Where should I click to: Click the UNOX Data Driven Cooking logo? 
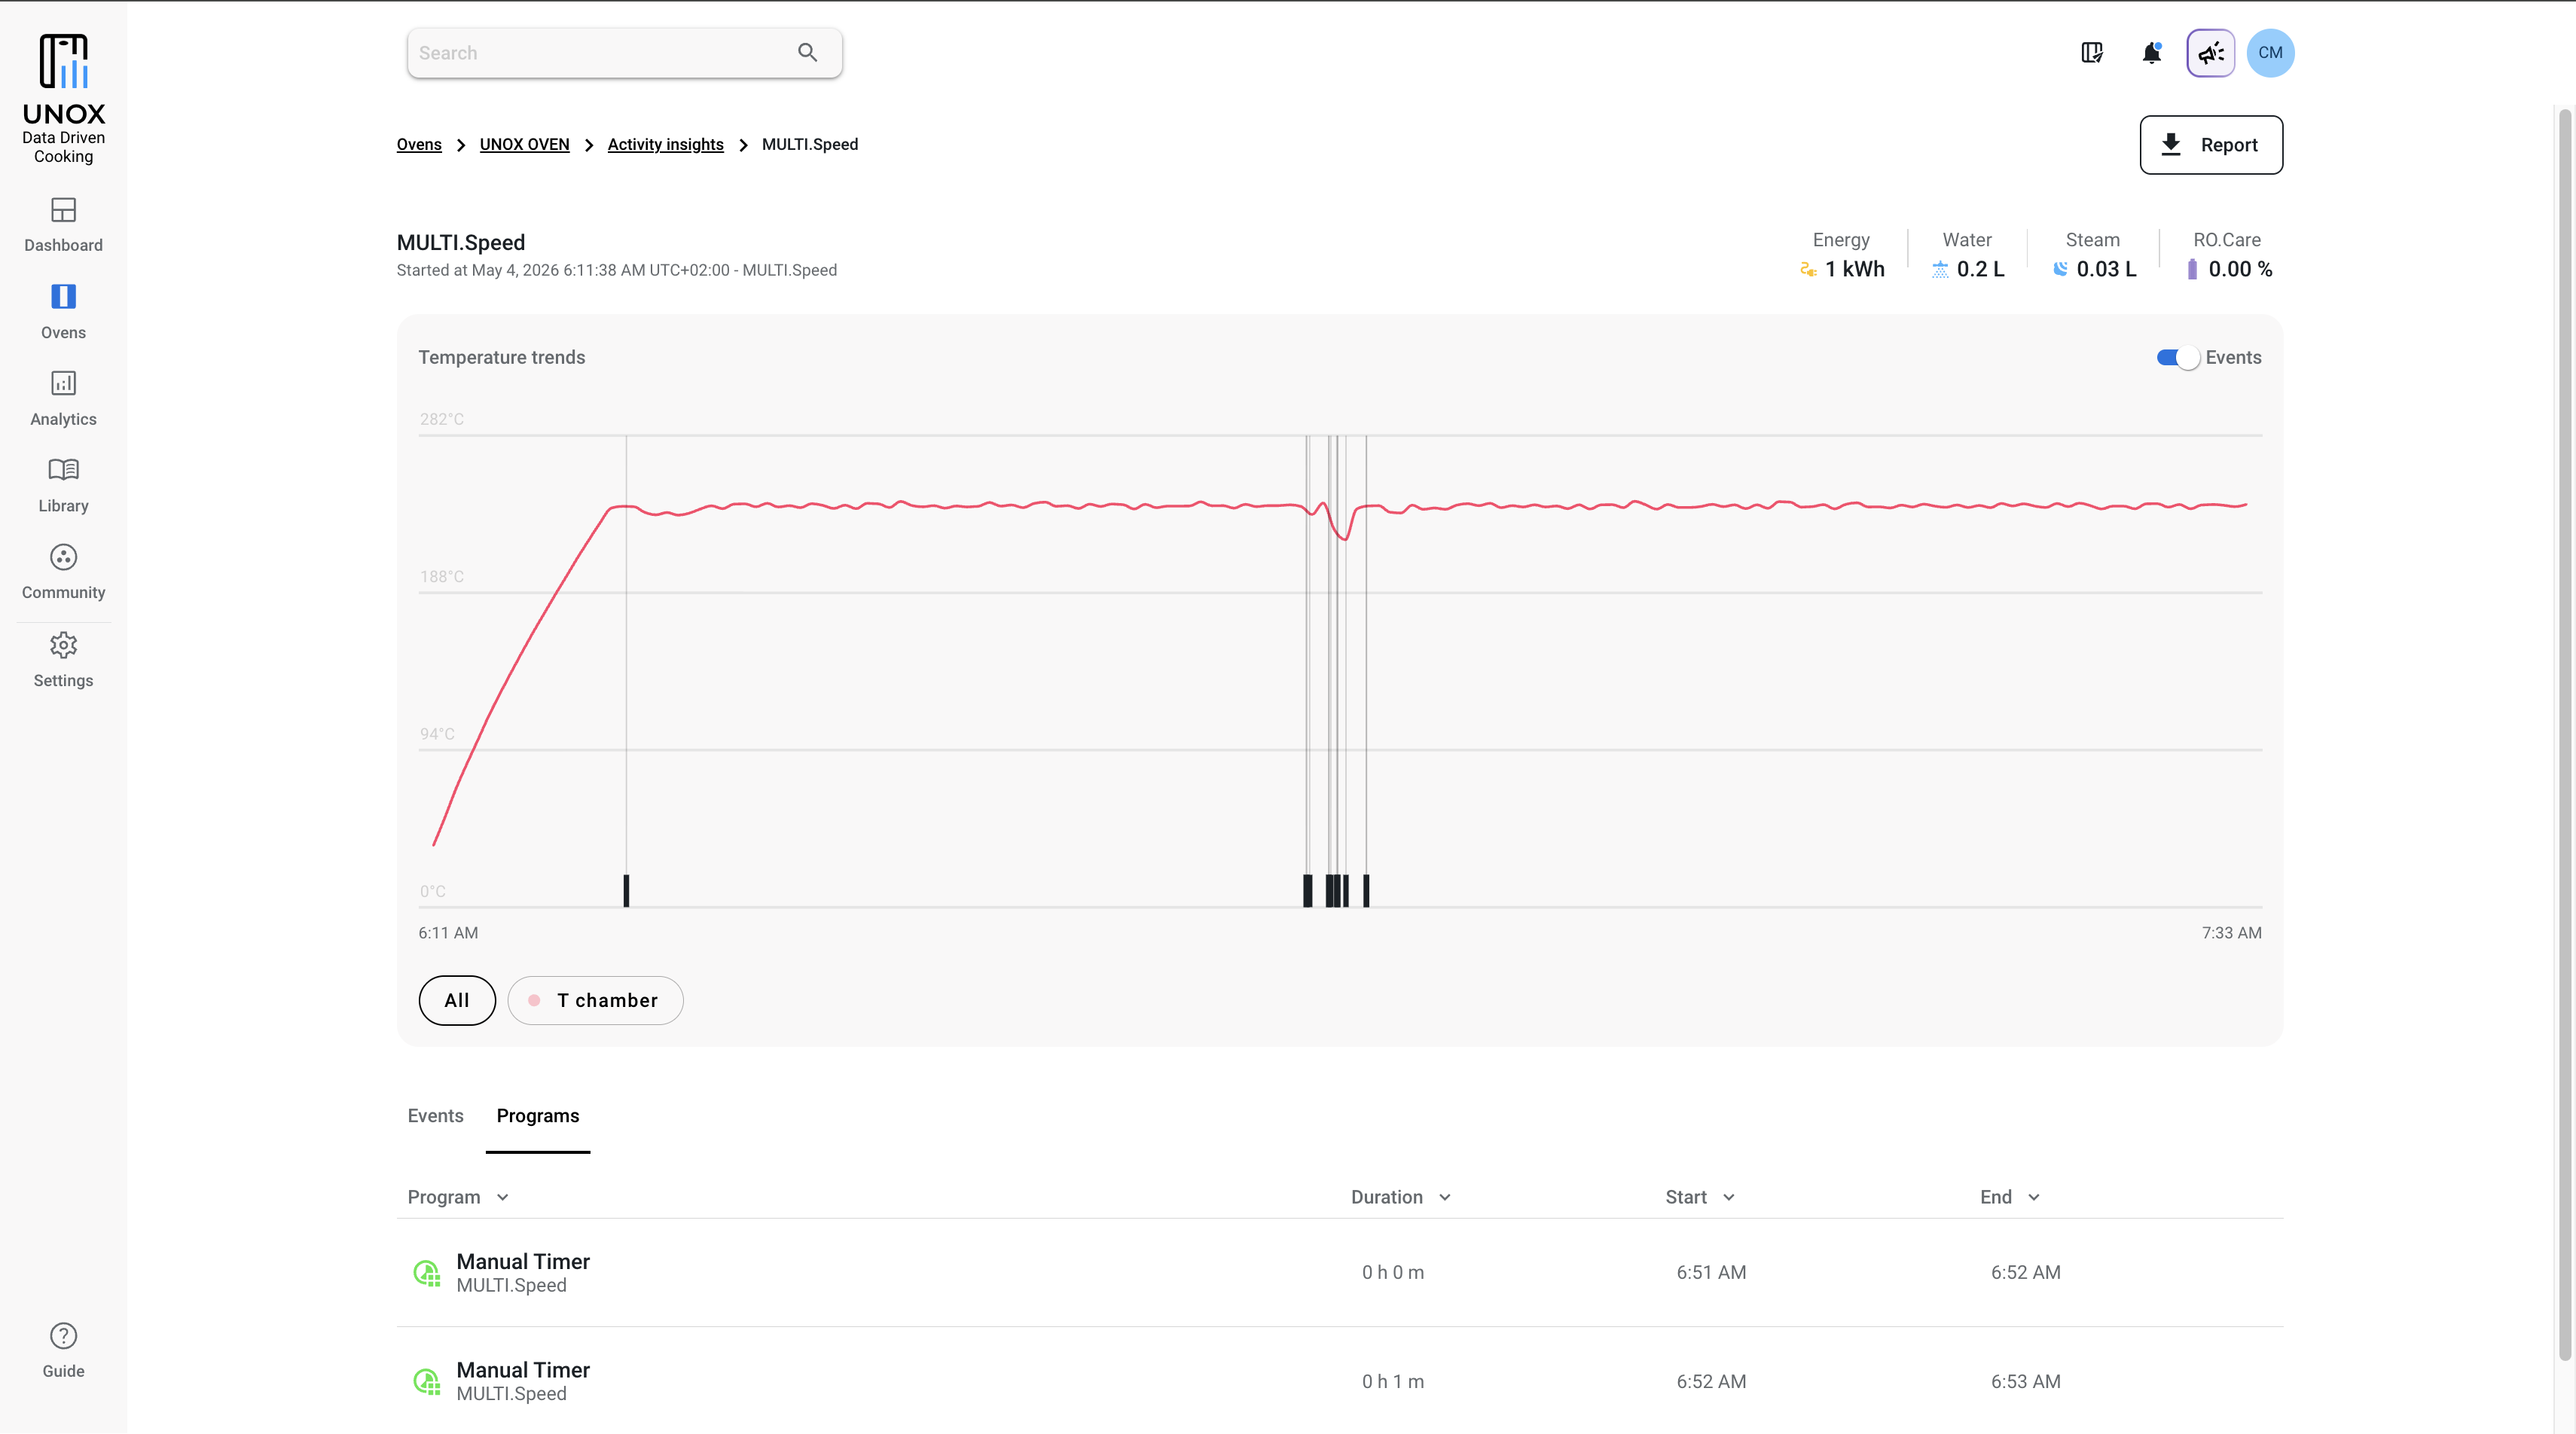pos(63,99)
